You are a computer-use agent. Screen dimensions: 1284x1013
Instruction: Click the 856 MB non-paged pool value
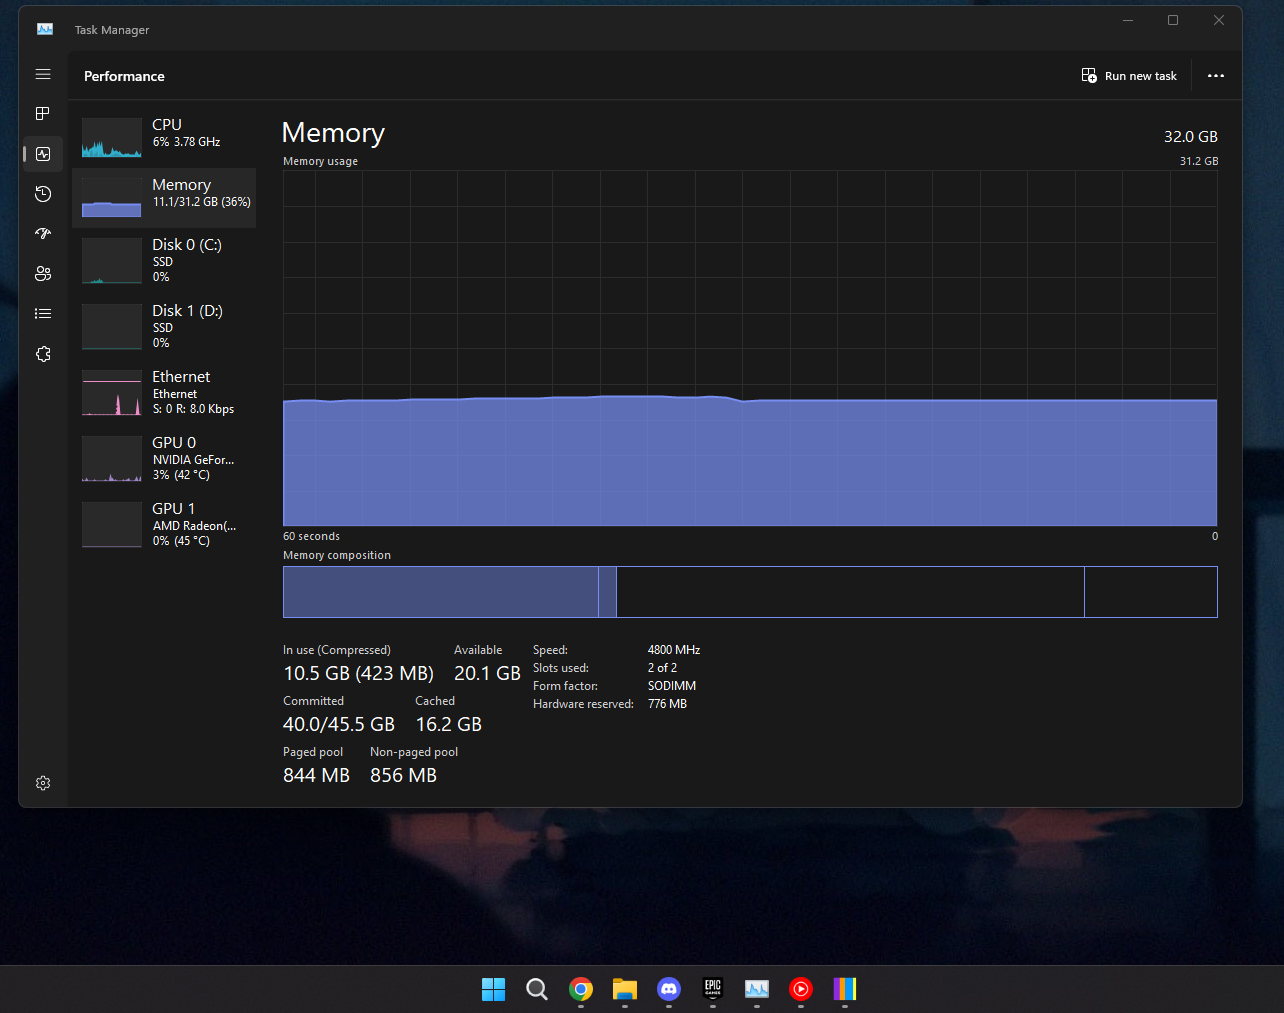[404, 775]
